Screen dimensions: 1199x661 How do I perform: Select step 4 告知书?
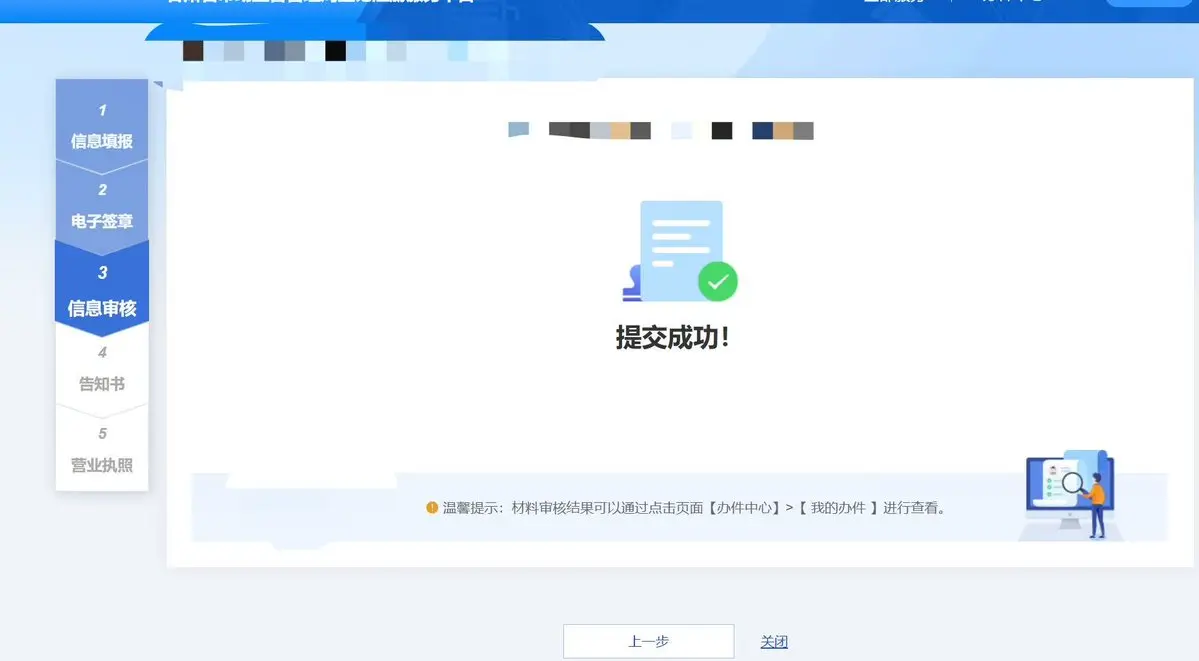102,370
